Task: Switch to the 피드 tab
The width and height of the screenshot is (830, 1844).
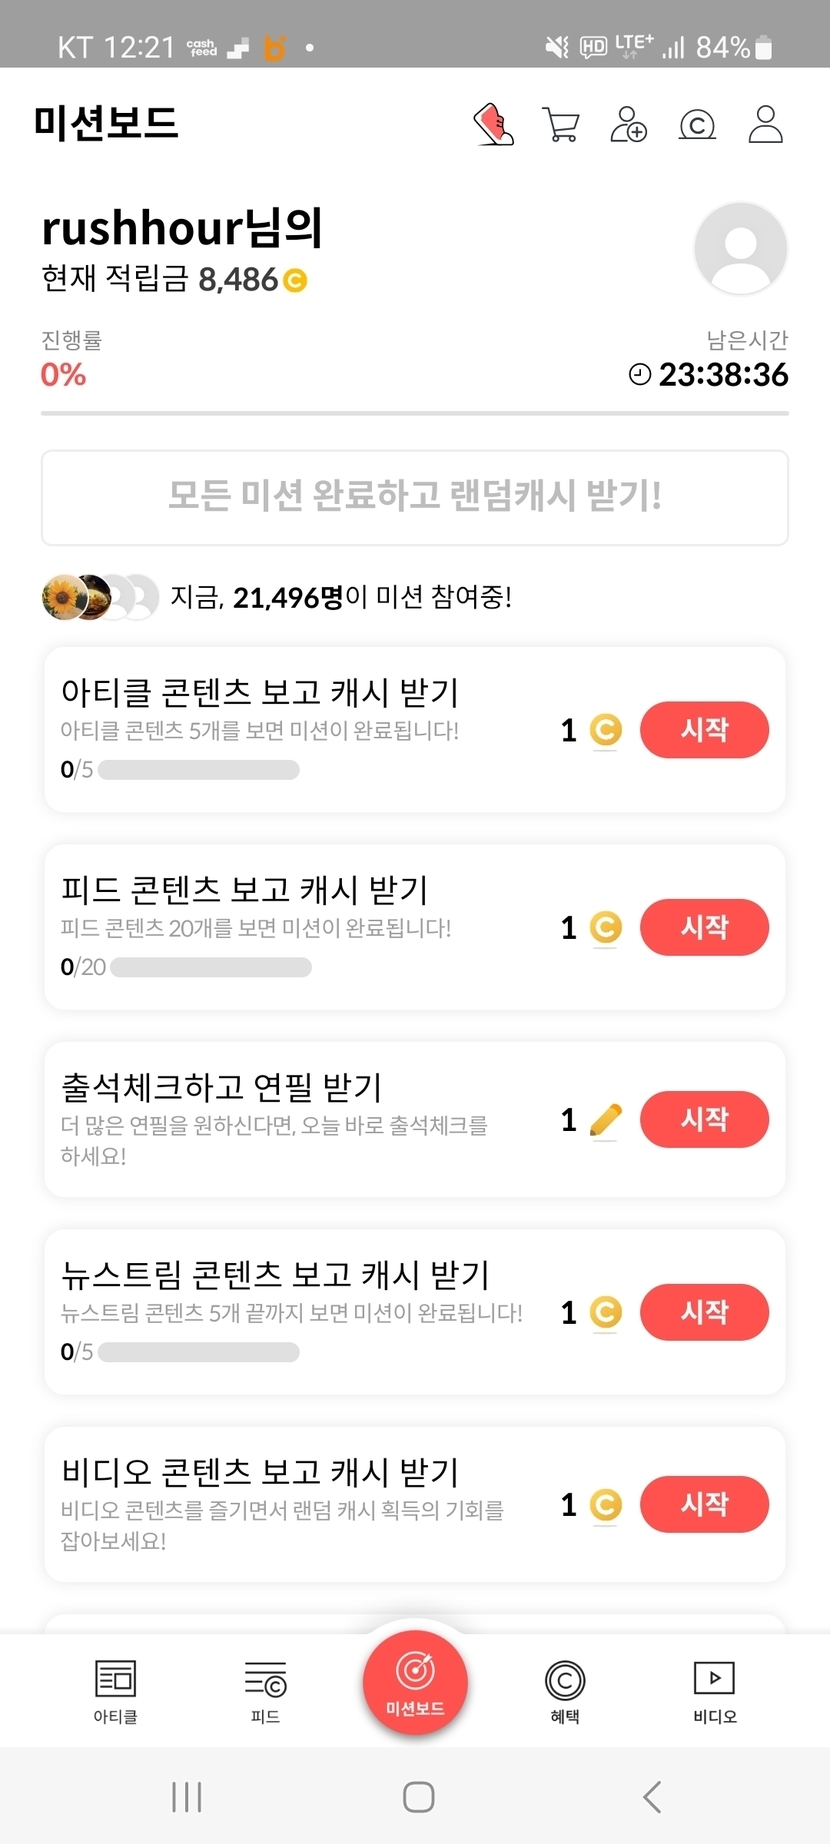Action: pyautogui.click(x=265, y=1691)
